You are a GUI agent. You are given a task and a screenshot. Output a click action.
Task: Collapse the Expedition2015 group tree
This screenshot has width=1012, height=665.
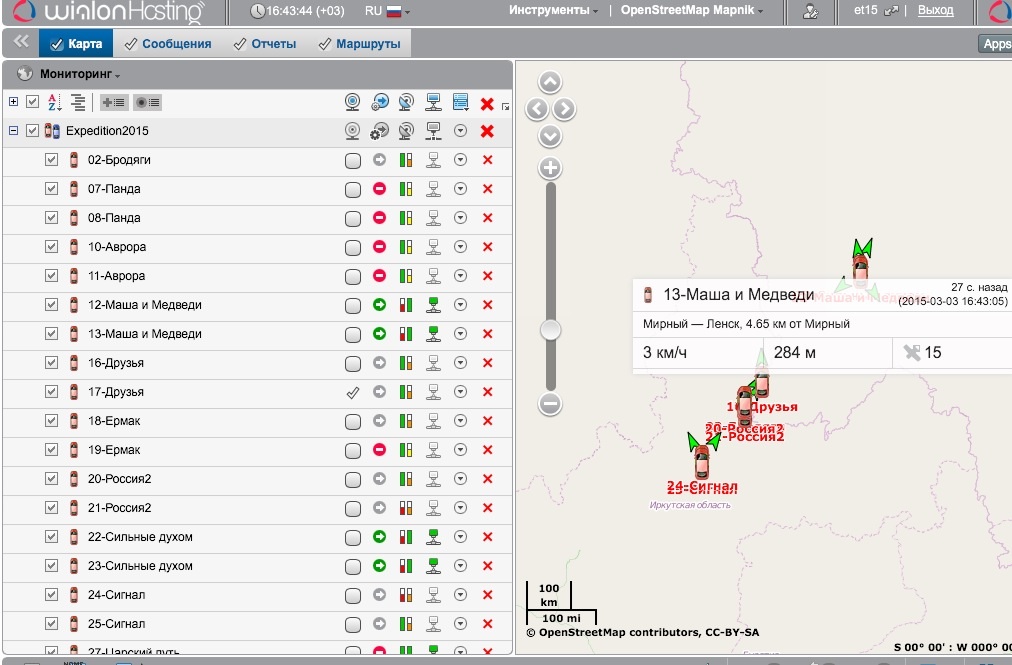[x=13, y=131]
